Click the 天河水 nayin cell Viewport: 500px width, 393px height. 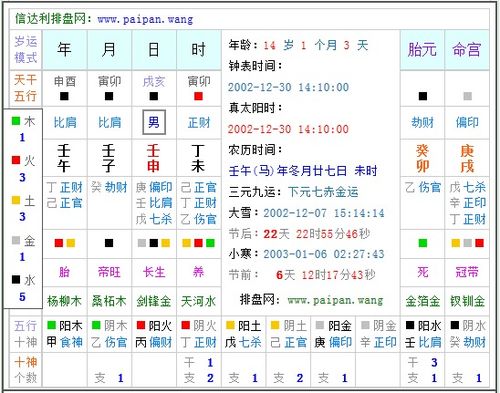tap(198, 301)
